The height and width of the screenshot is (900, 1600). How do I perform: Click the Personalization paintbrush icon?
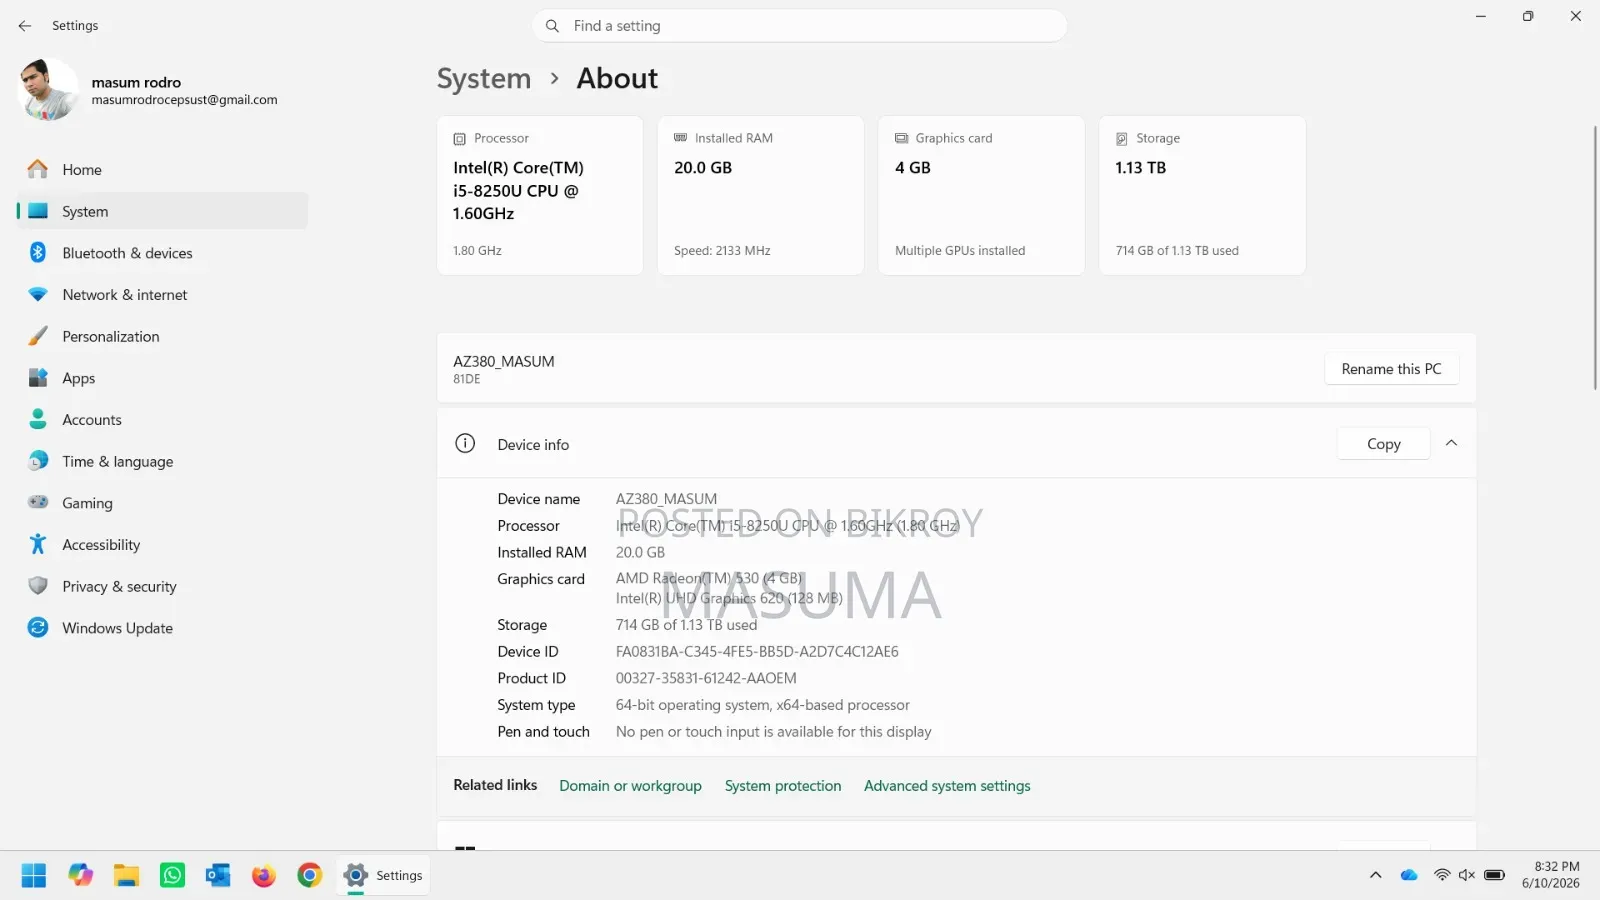point(38,337)
